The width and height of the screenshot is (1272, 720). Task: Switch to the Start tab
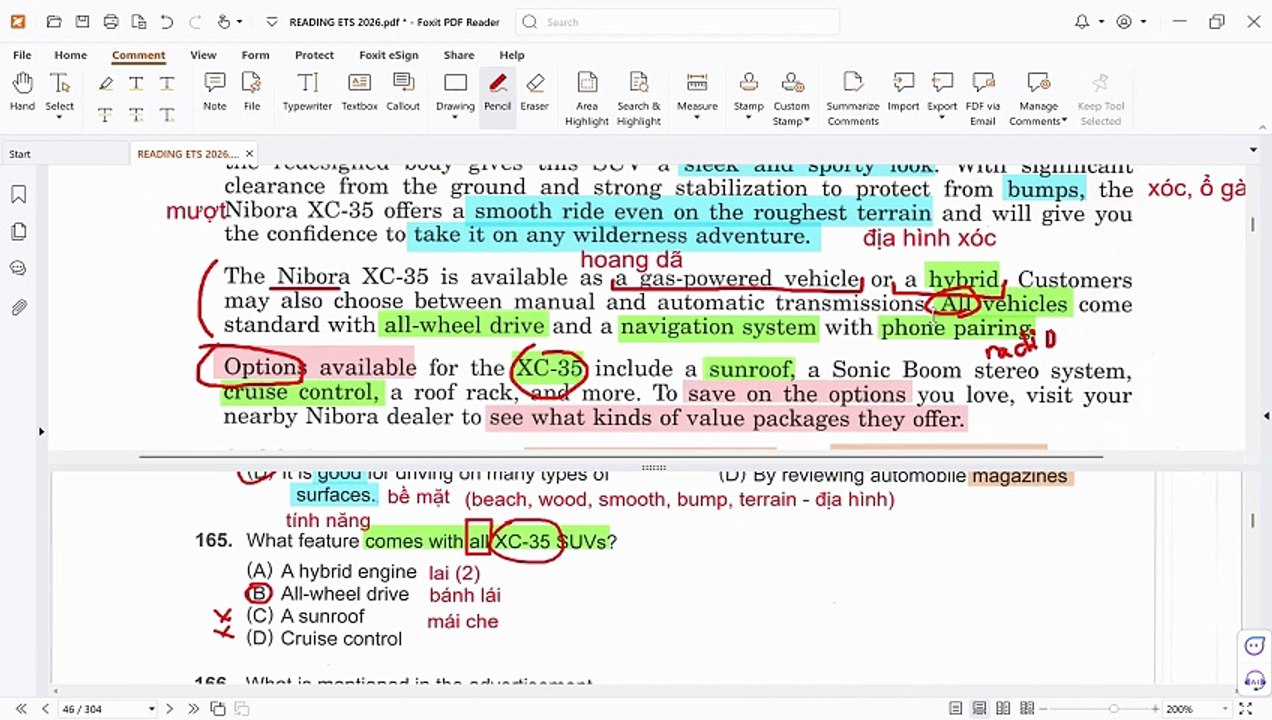pyautogui.click(x=20, y=154)
